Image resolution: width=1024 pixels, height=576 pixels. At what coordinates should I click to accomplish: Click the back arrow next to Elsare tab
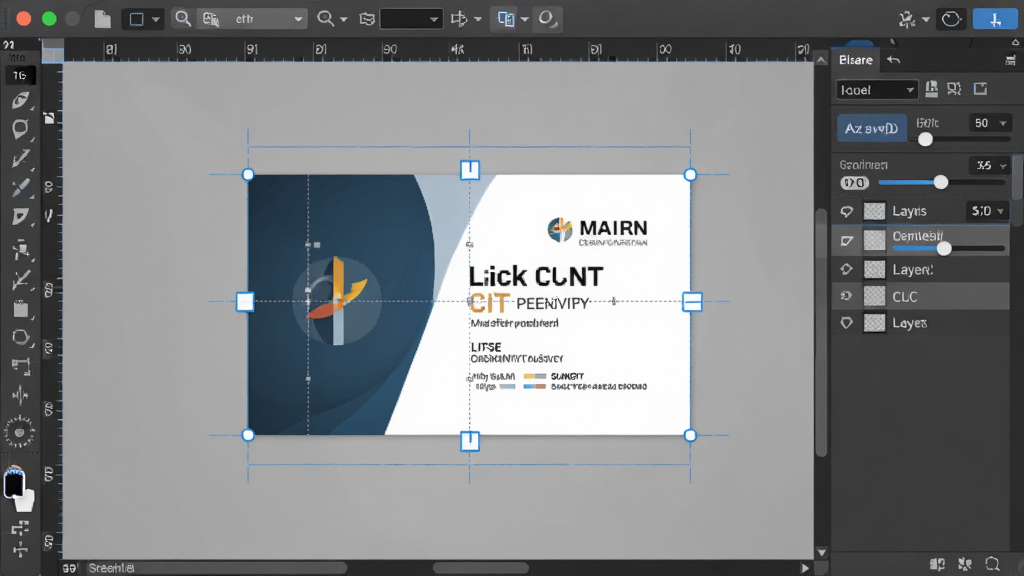(893, 60)
